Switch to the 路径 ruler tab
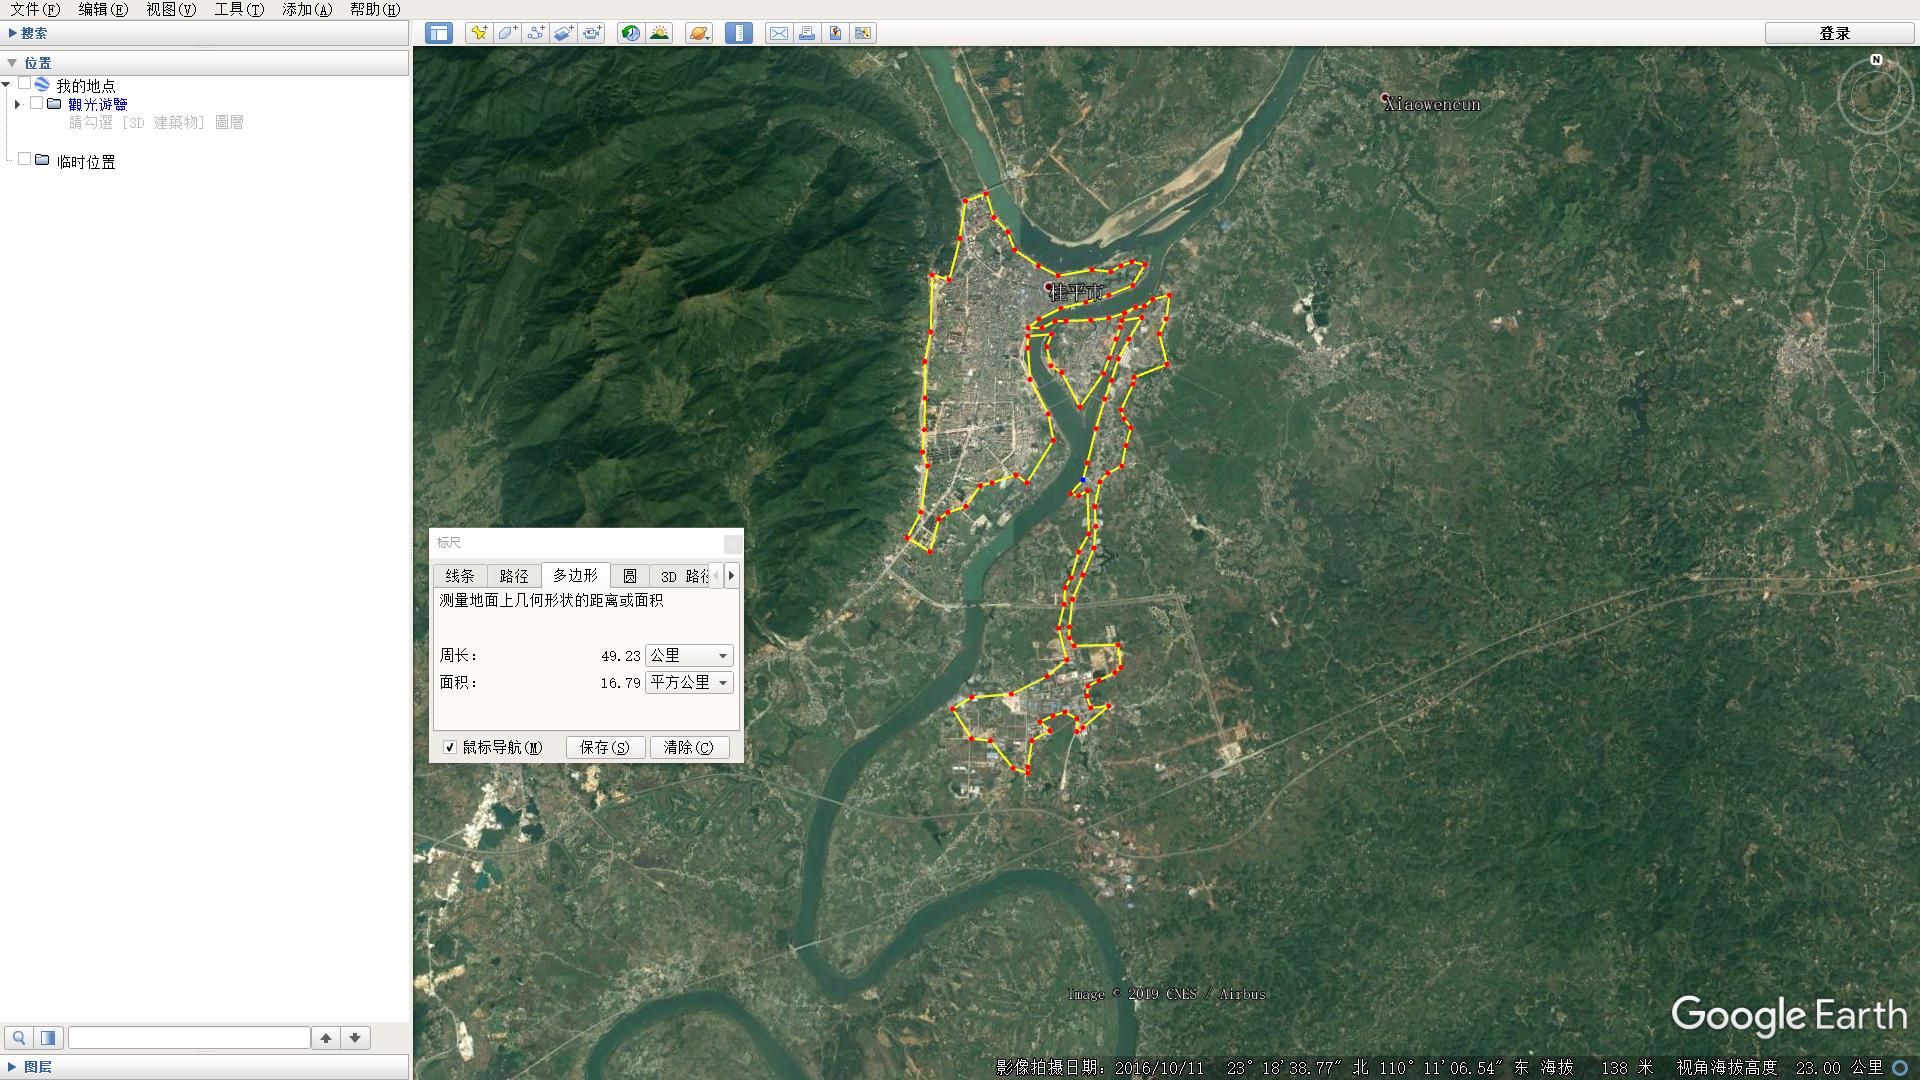Viewport: 1920px width, 1080px height. [x=513, y=576]
